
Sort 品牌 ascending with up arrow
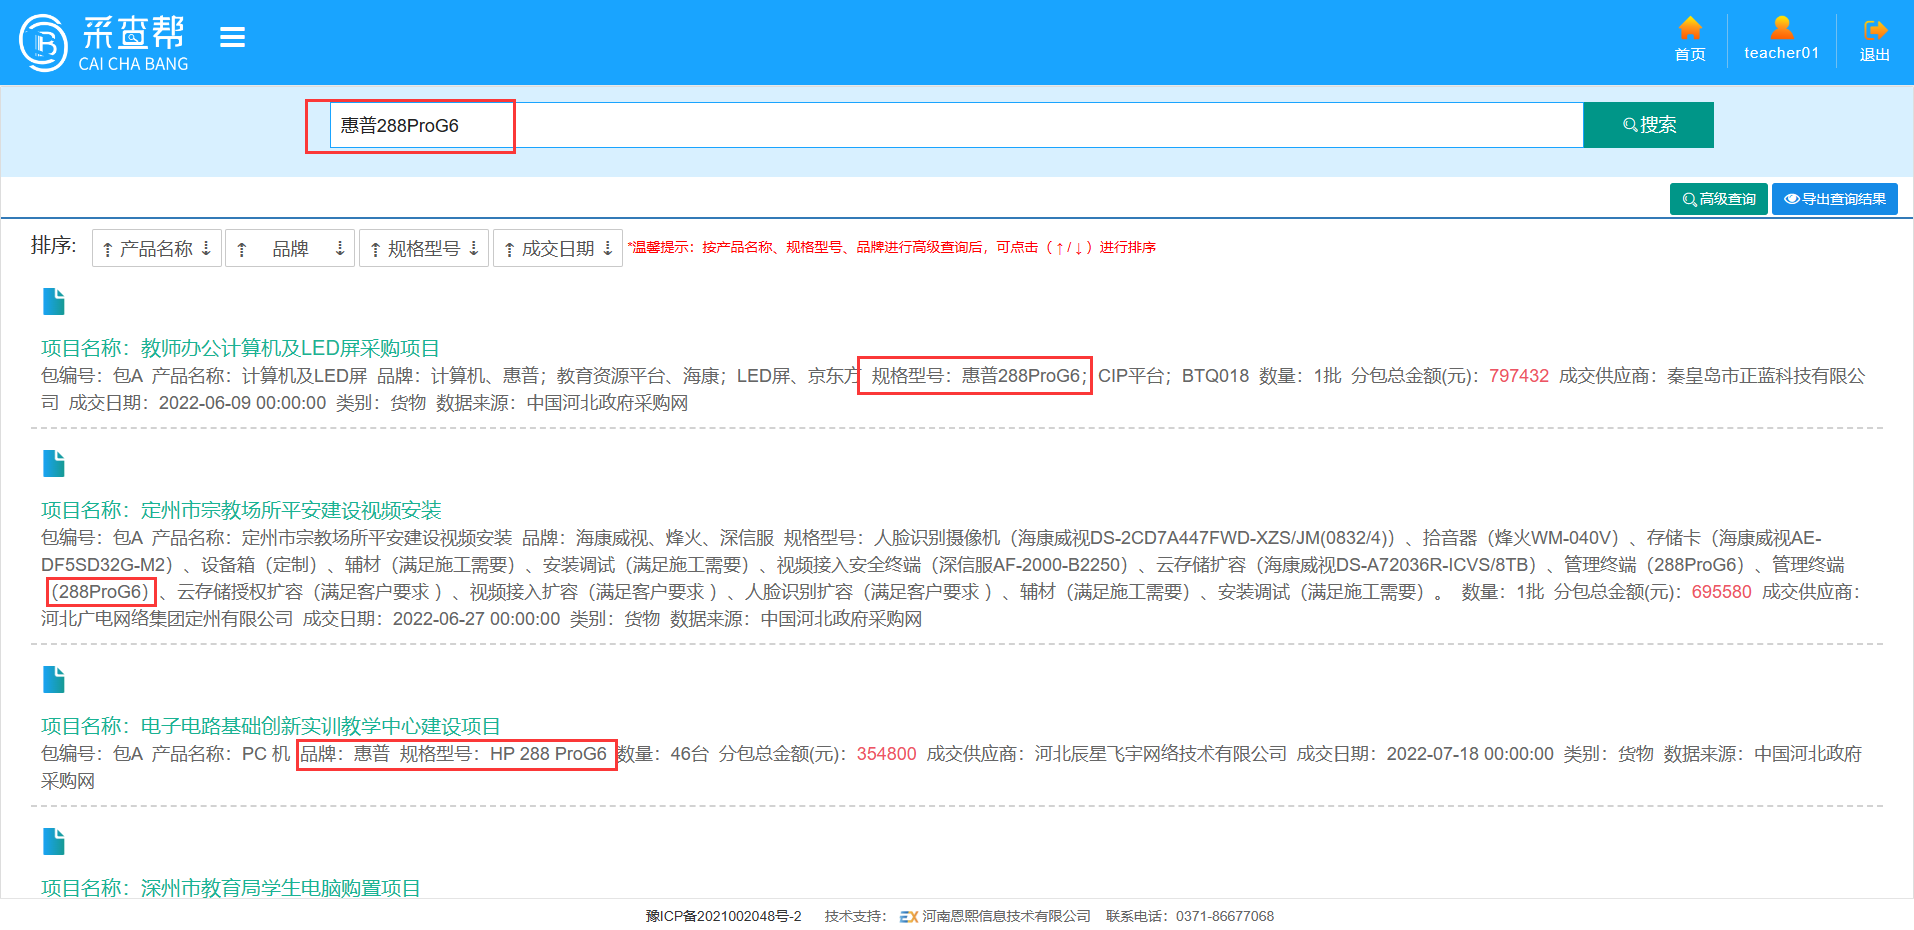click(242, 249)
